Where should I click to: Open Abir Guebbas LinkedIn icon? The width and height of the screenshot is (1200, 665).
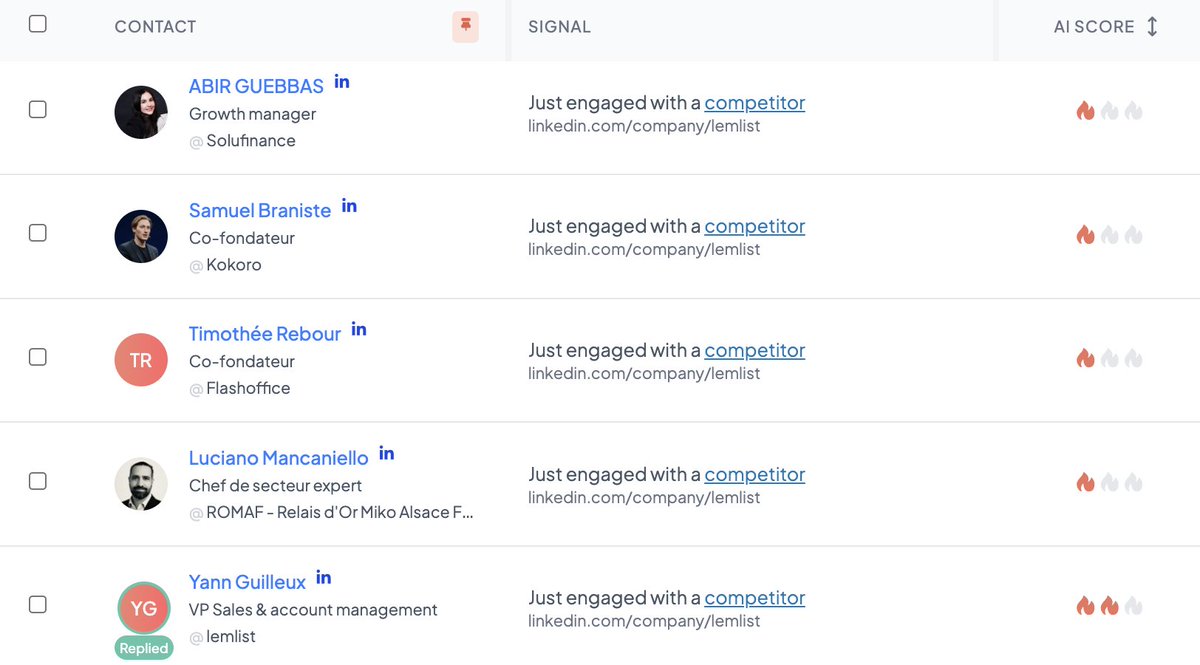[342, 82]
